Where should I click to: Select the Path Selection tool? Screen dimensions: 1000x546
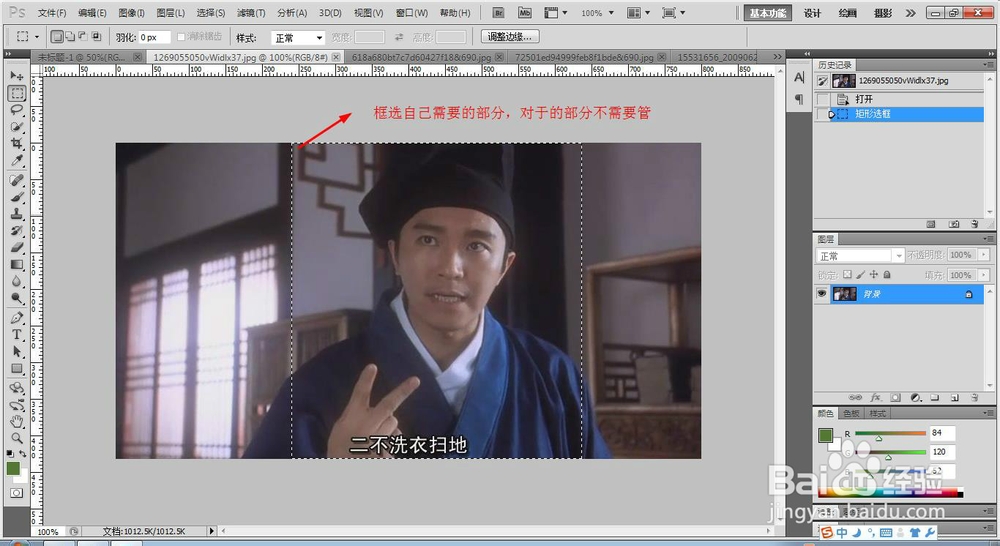click(x=17, y=351)
